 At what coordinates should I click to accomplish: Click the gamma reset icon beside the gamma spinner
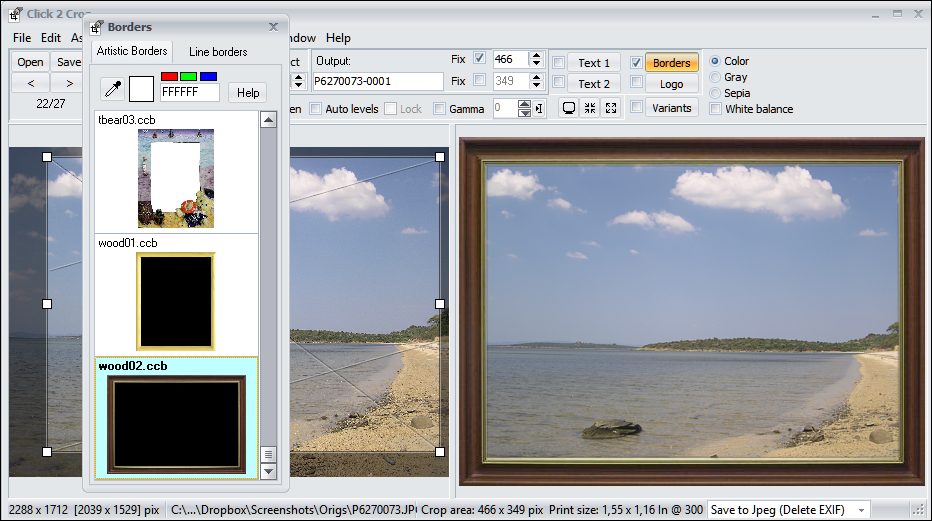[x=539, y=109]
